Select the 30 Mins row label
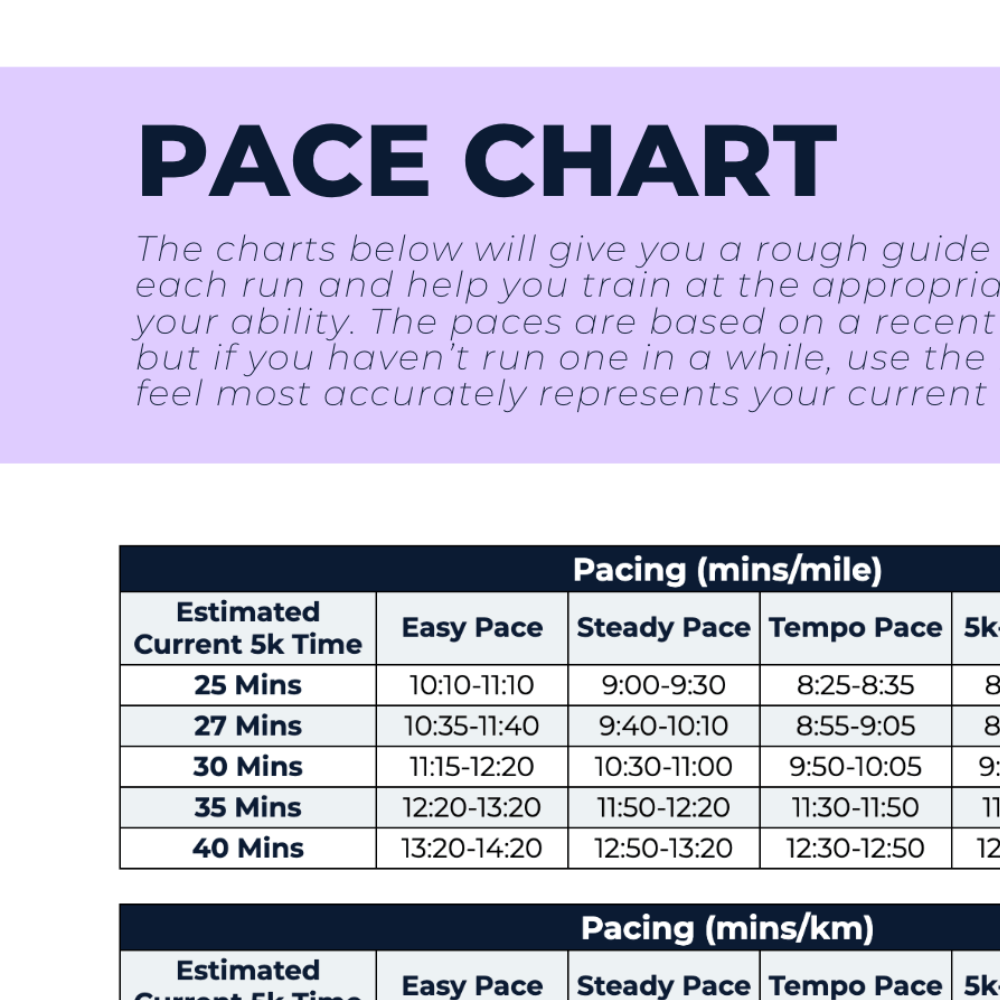This screenshot has width=1000, height=1000. 248,767
